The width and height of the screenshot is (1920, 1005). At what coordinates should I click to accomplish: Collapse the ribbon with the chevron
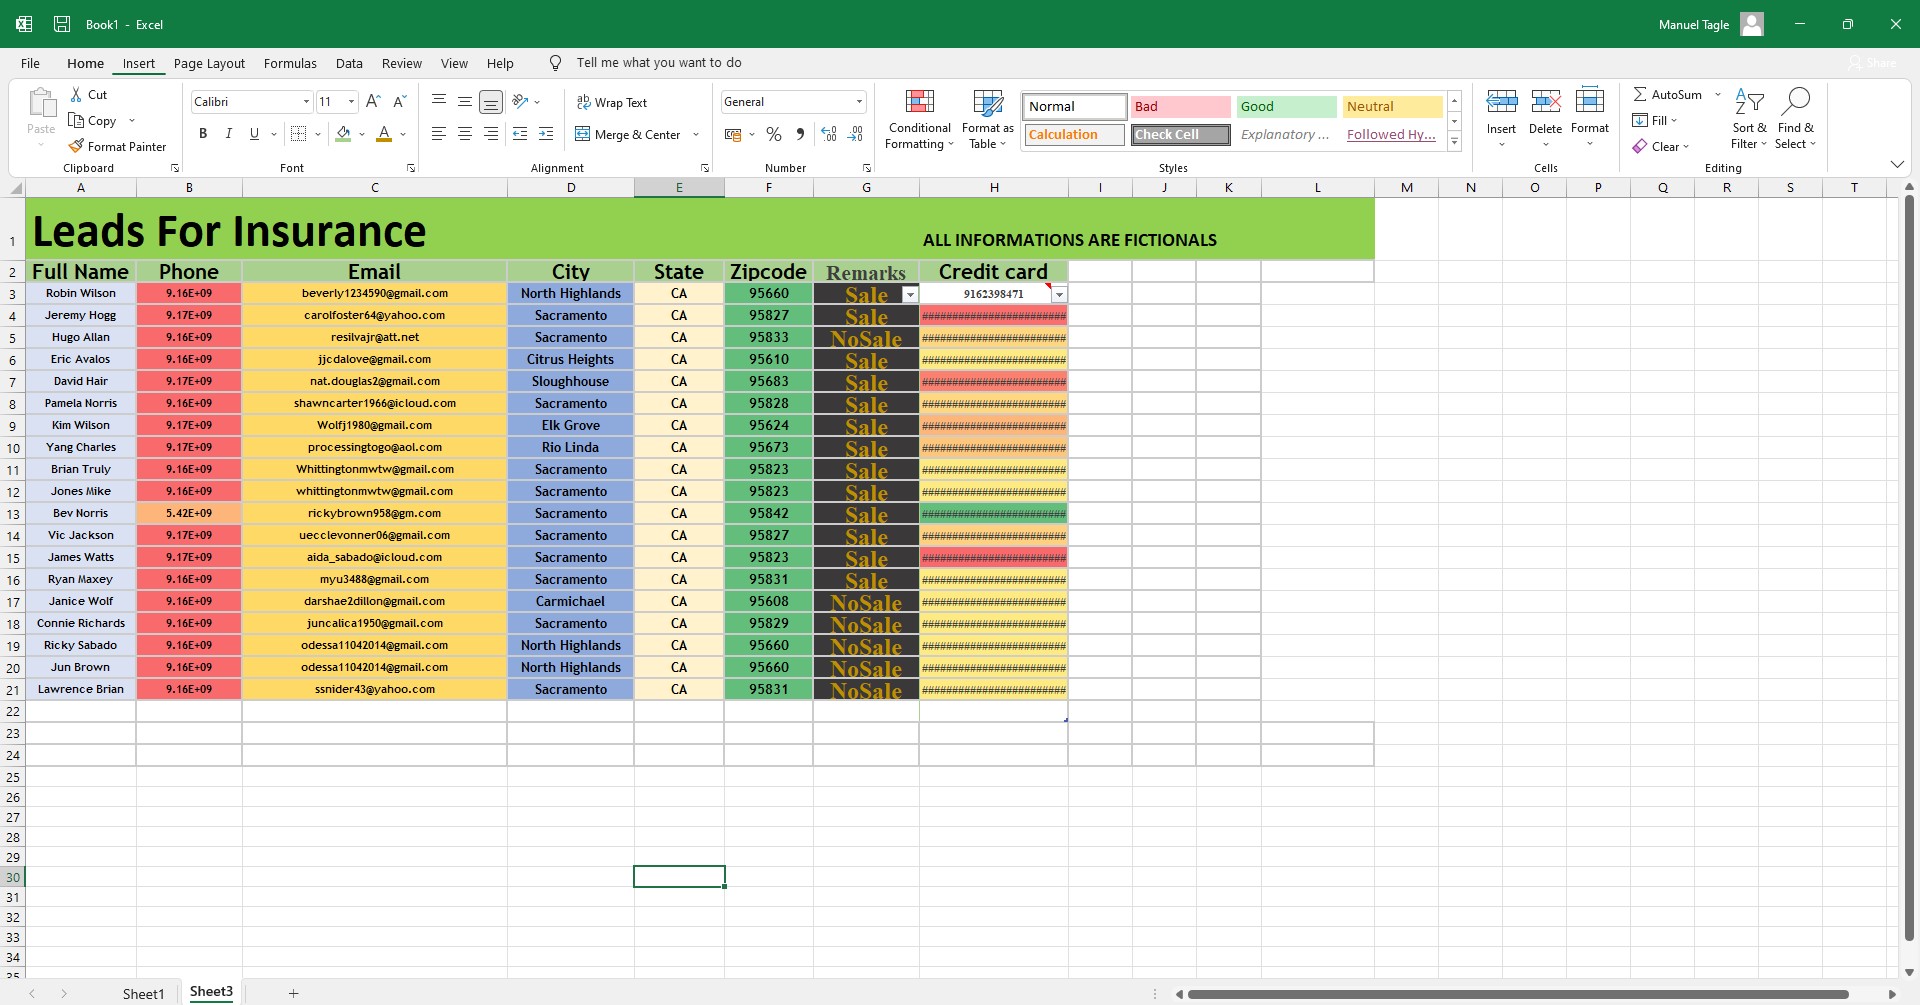click(x=1897, y=164)
